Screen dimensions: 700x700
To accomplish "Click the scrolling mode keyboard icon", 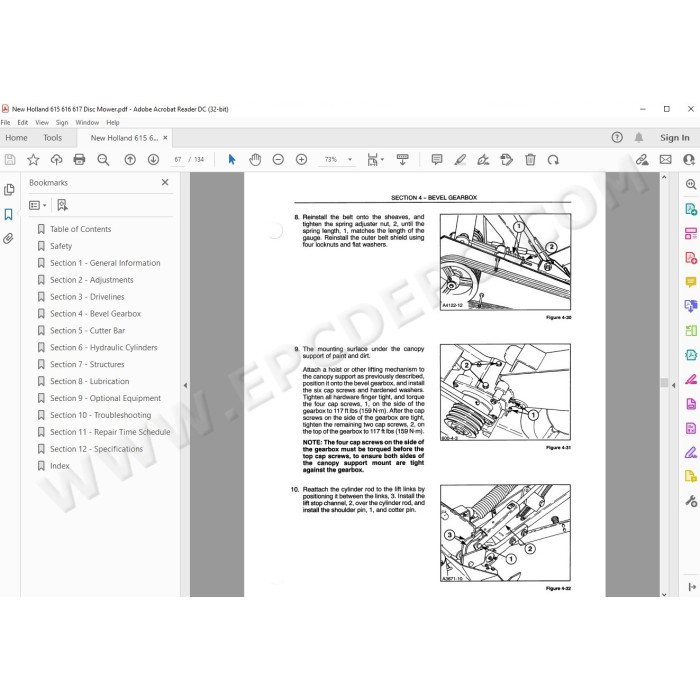I will 402,159.
